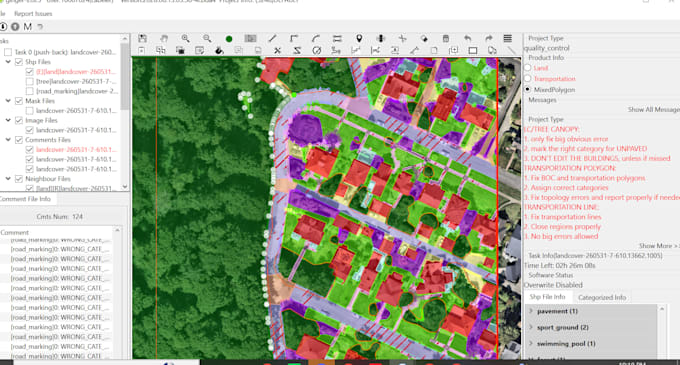Expand the swimming_pool (1) category
Screen dimensions: 680x365
[x=531, y=343]
